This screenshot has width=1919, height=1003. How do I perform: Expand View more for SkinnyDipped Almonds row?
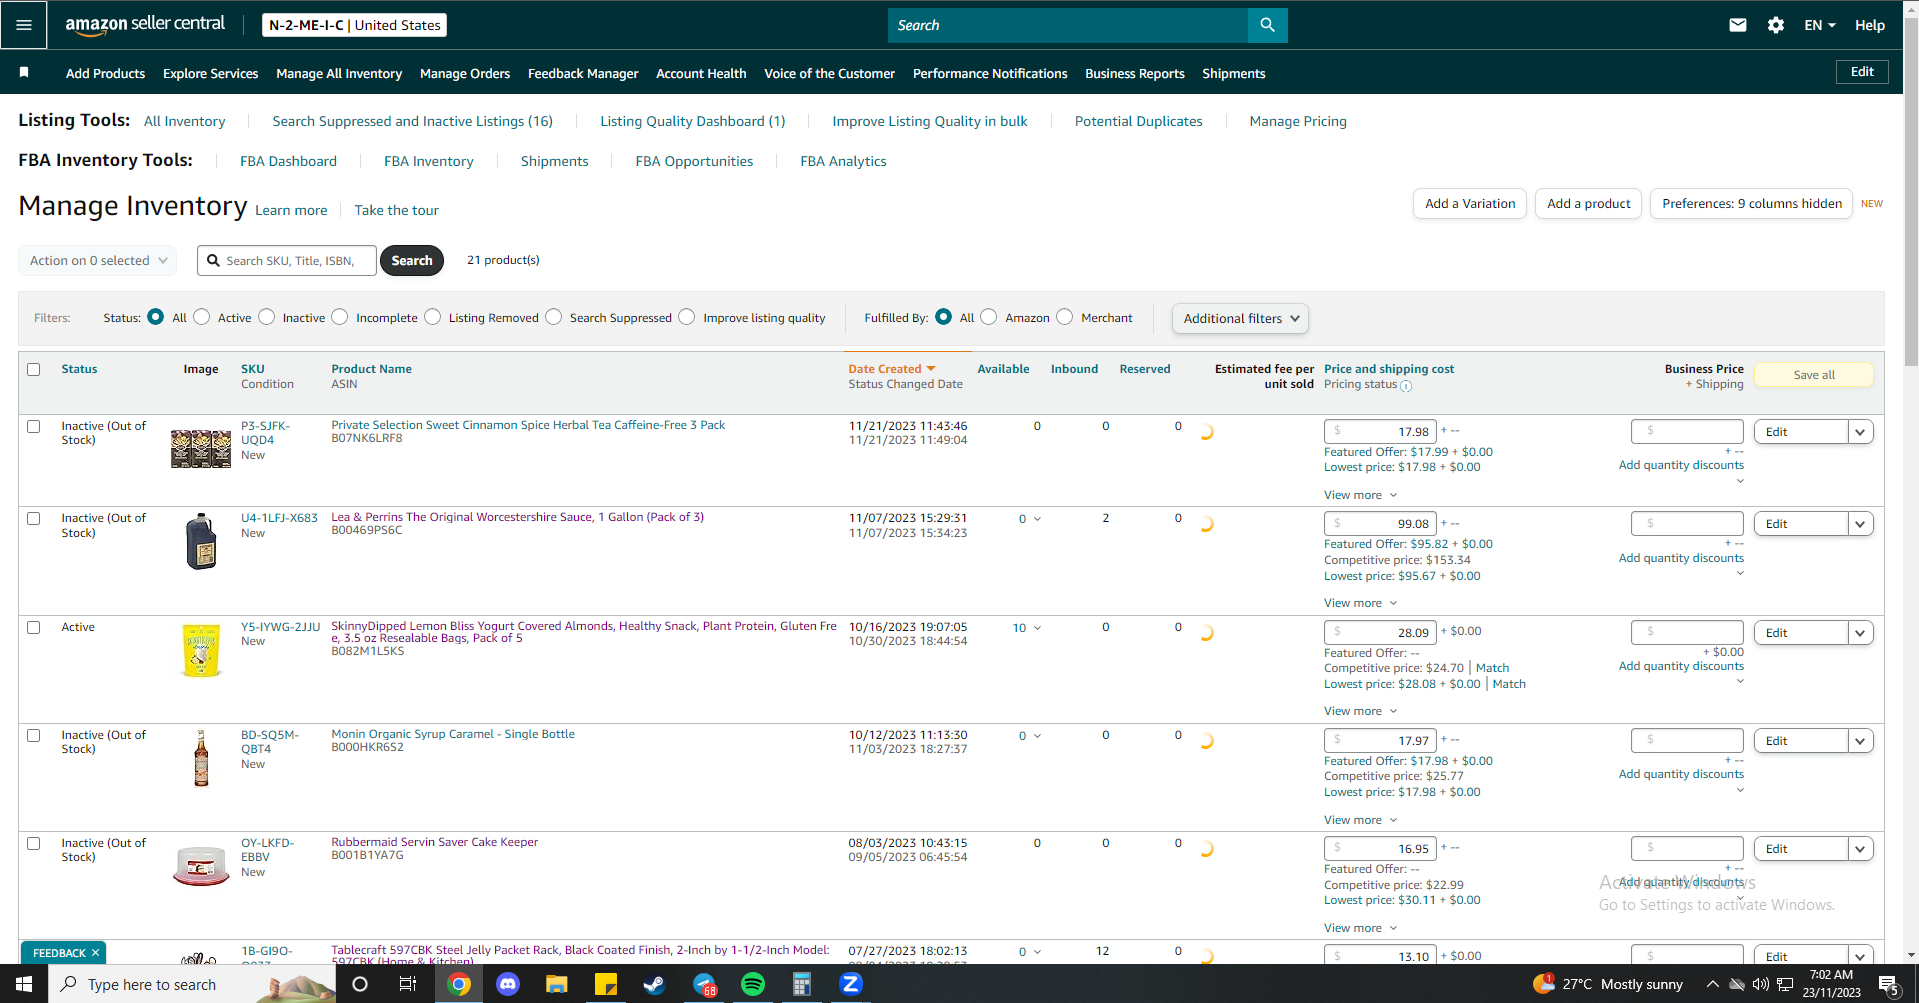[1360, 711]
